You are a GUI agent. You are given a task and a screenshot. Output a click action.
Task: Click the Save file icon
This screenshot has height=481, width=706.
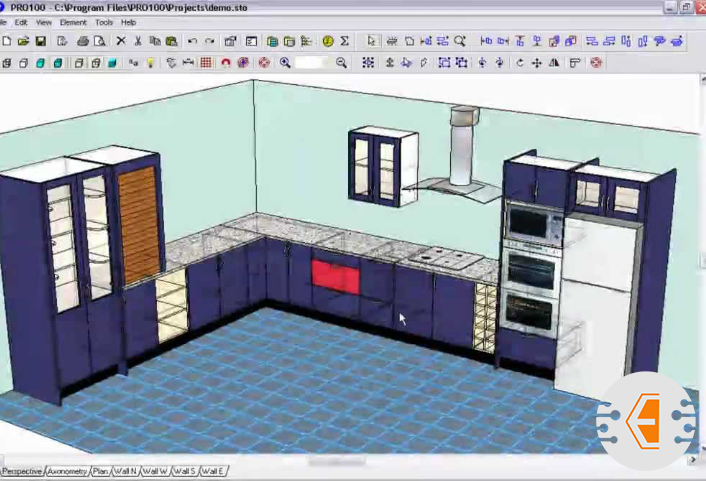(x=41, y=41)
